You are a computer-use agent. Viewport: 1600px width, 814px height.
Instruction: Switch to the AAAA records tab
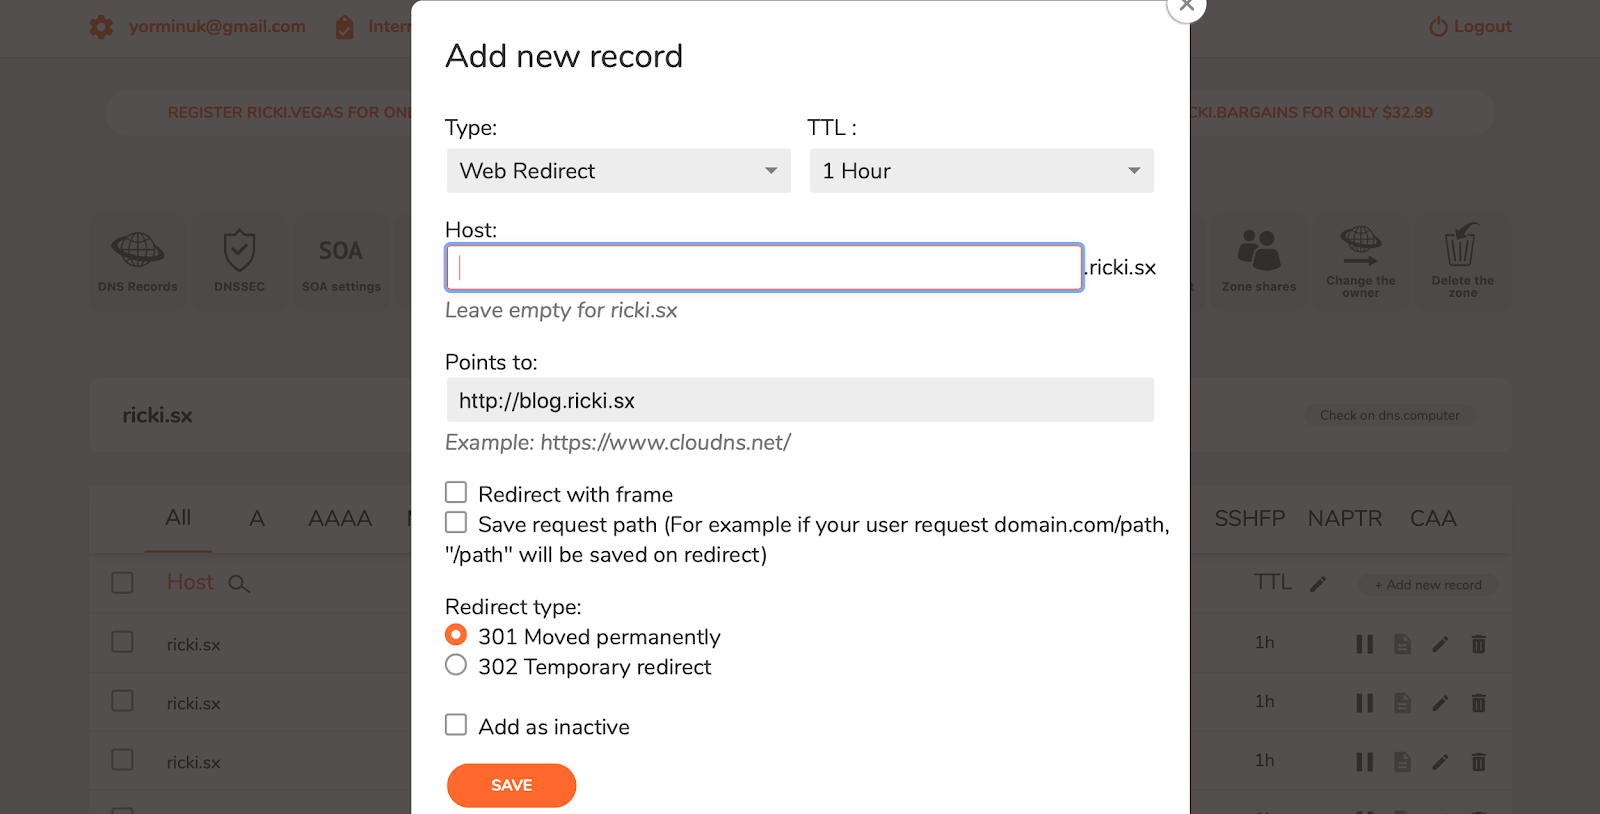click(x=340, y=518)
